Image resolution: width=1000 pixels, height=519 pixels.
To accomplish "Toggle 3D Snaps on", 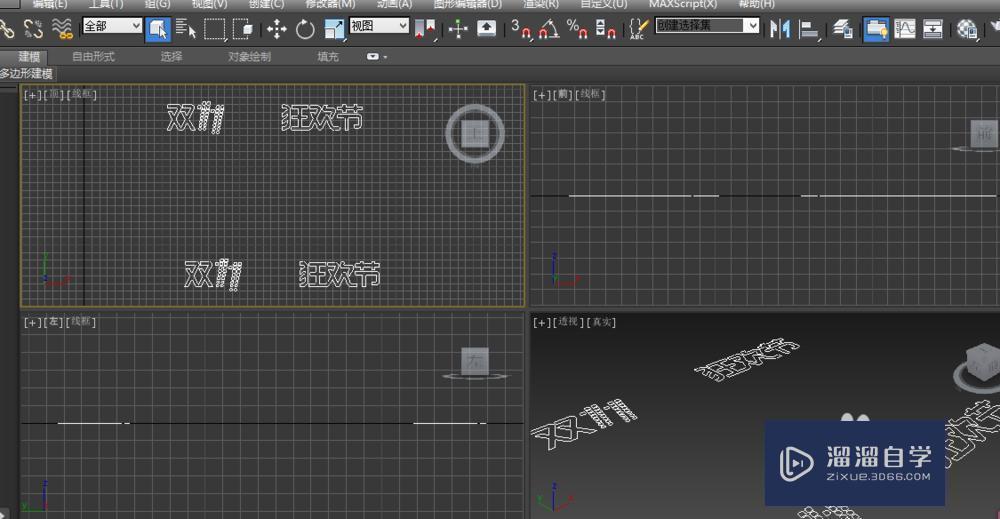I will tap(520, 29).
